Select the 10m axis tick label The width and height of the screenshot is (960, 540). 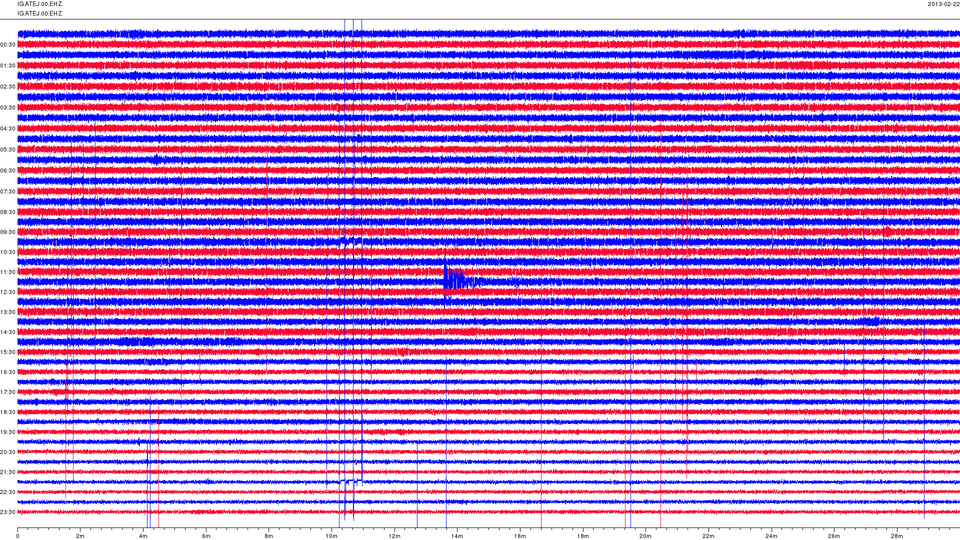click(331, 536)
